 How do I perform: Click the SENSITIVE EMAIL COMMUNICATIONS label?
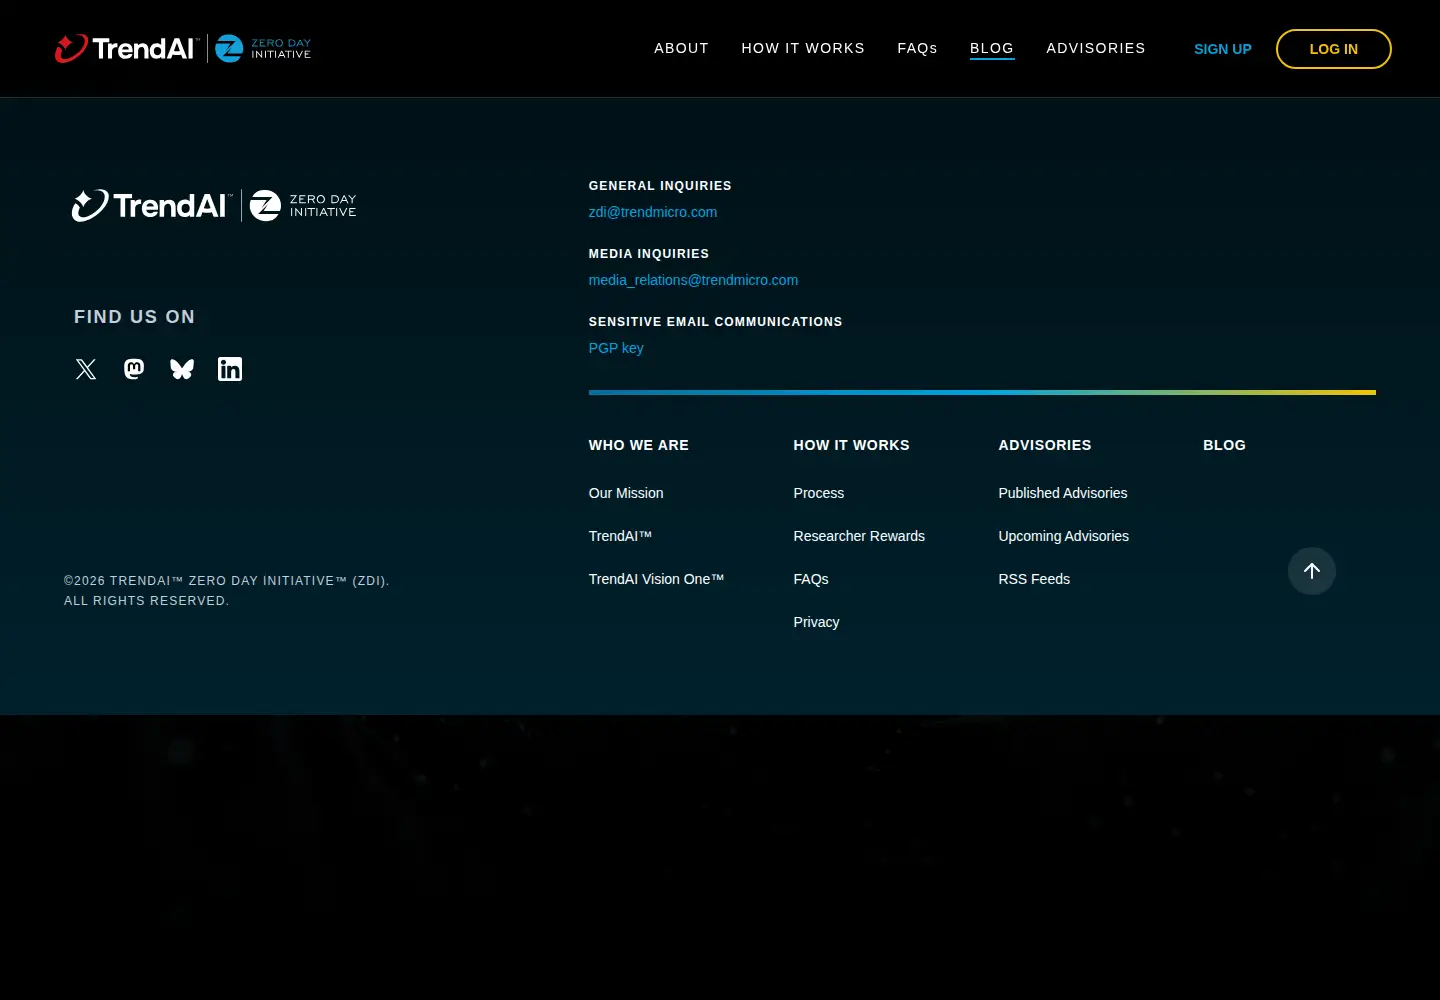coord(715,322)
